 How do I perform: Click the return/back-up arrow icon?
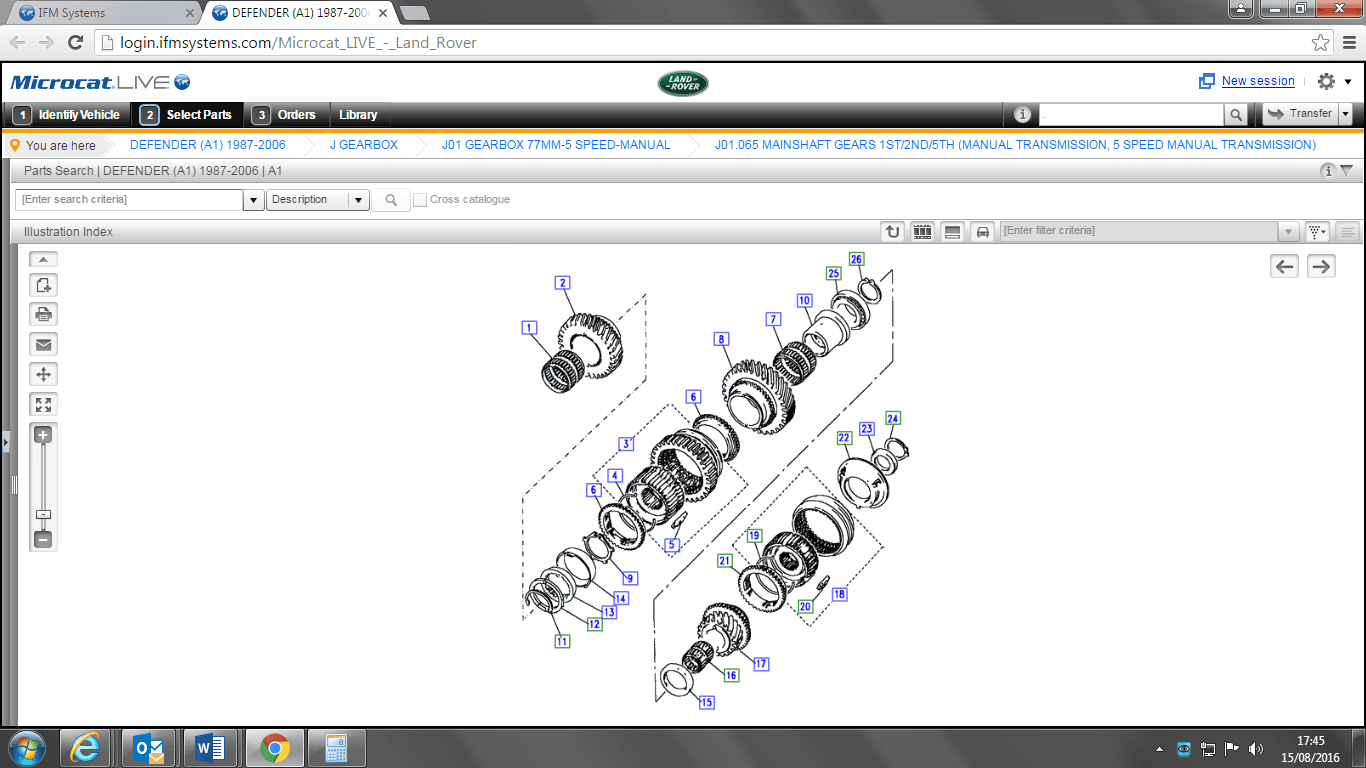(x=892, y=231)
